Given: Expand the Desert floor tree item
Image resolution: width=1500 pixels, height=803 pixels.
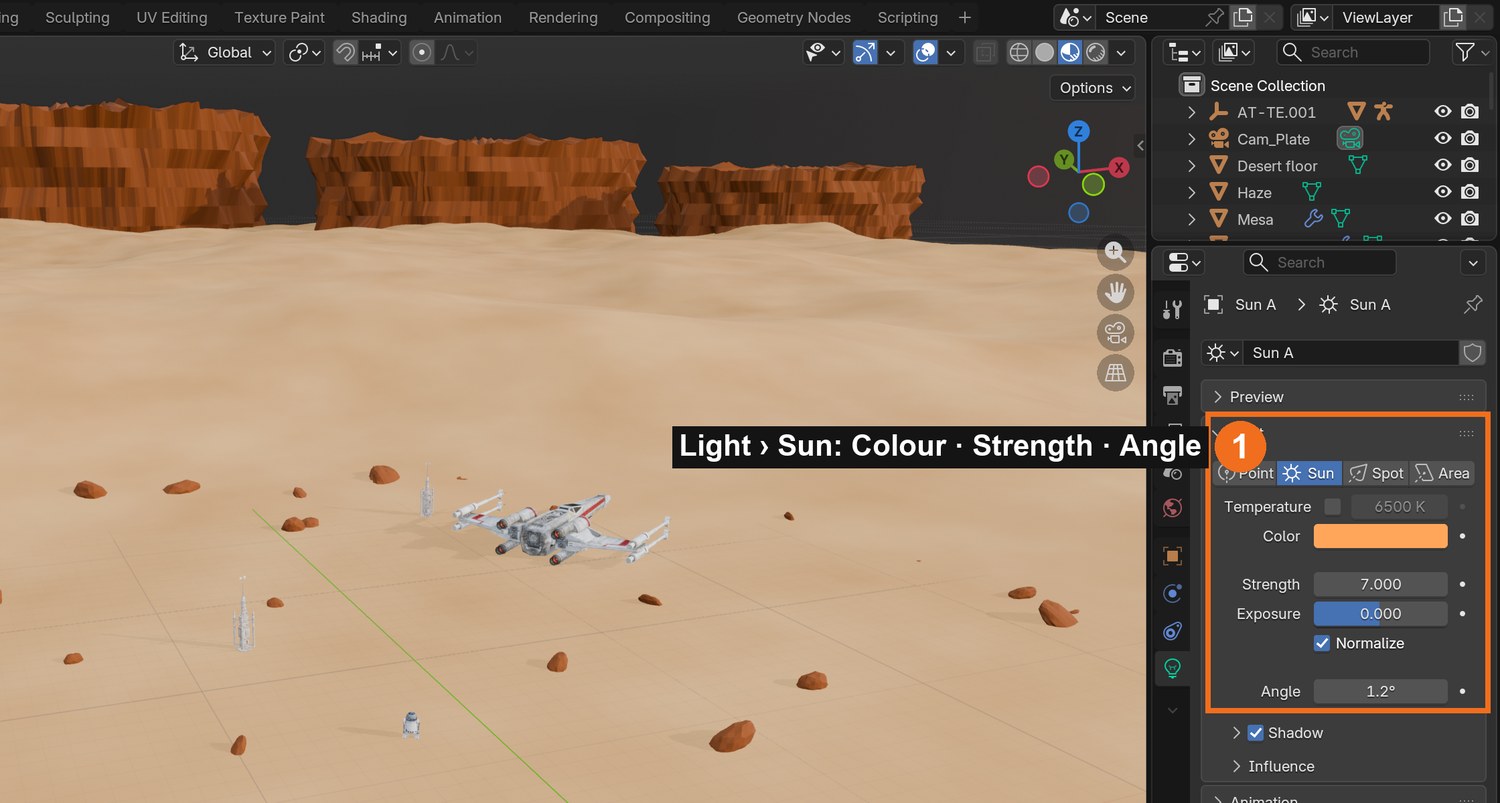Looking at the screenshot, I should click(x=1191, y=166).
